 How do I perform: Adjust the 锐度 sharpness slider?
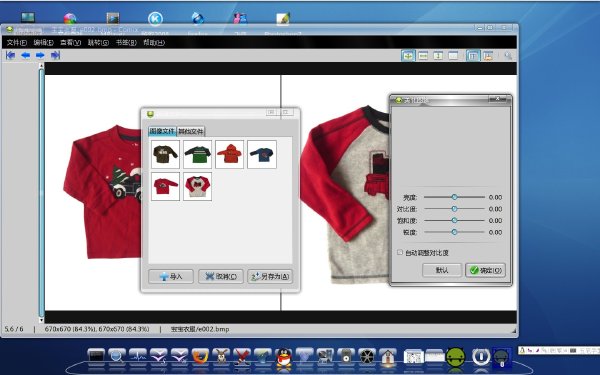454,232
